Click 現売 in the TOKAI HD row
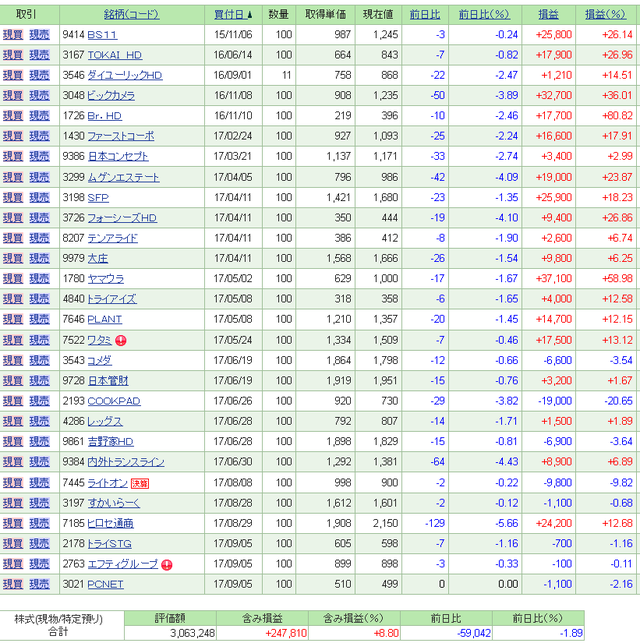The width and height of the screenshot is (640, 643). click(39, 55)
